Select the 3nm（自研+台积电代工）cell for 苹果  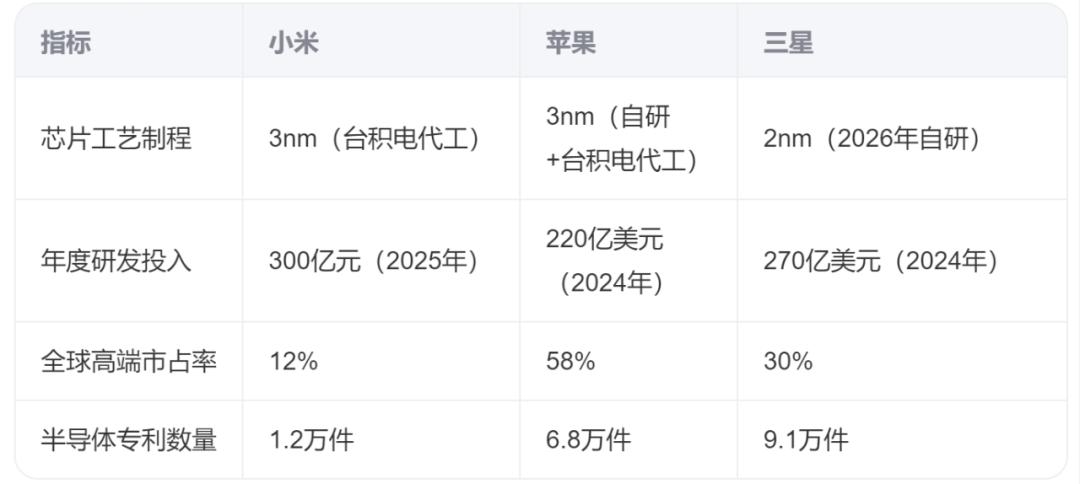(622, 139)
